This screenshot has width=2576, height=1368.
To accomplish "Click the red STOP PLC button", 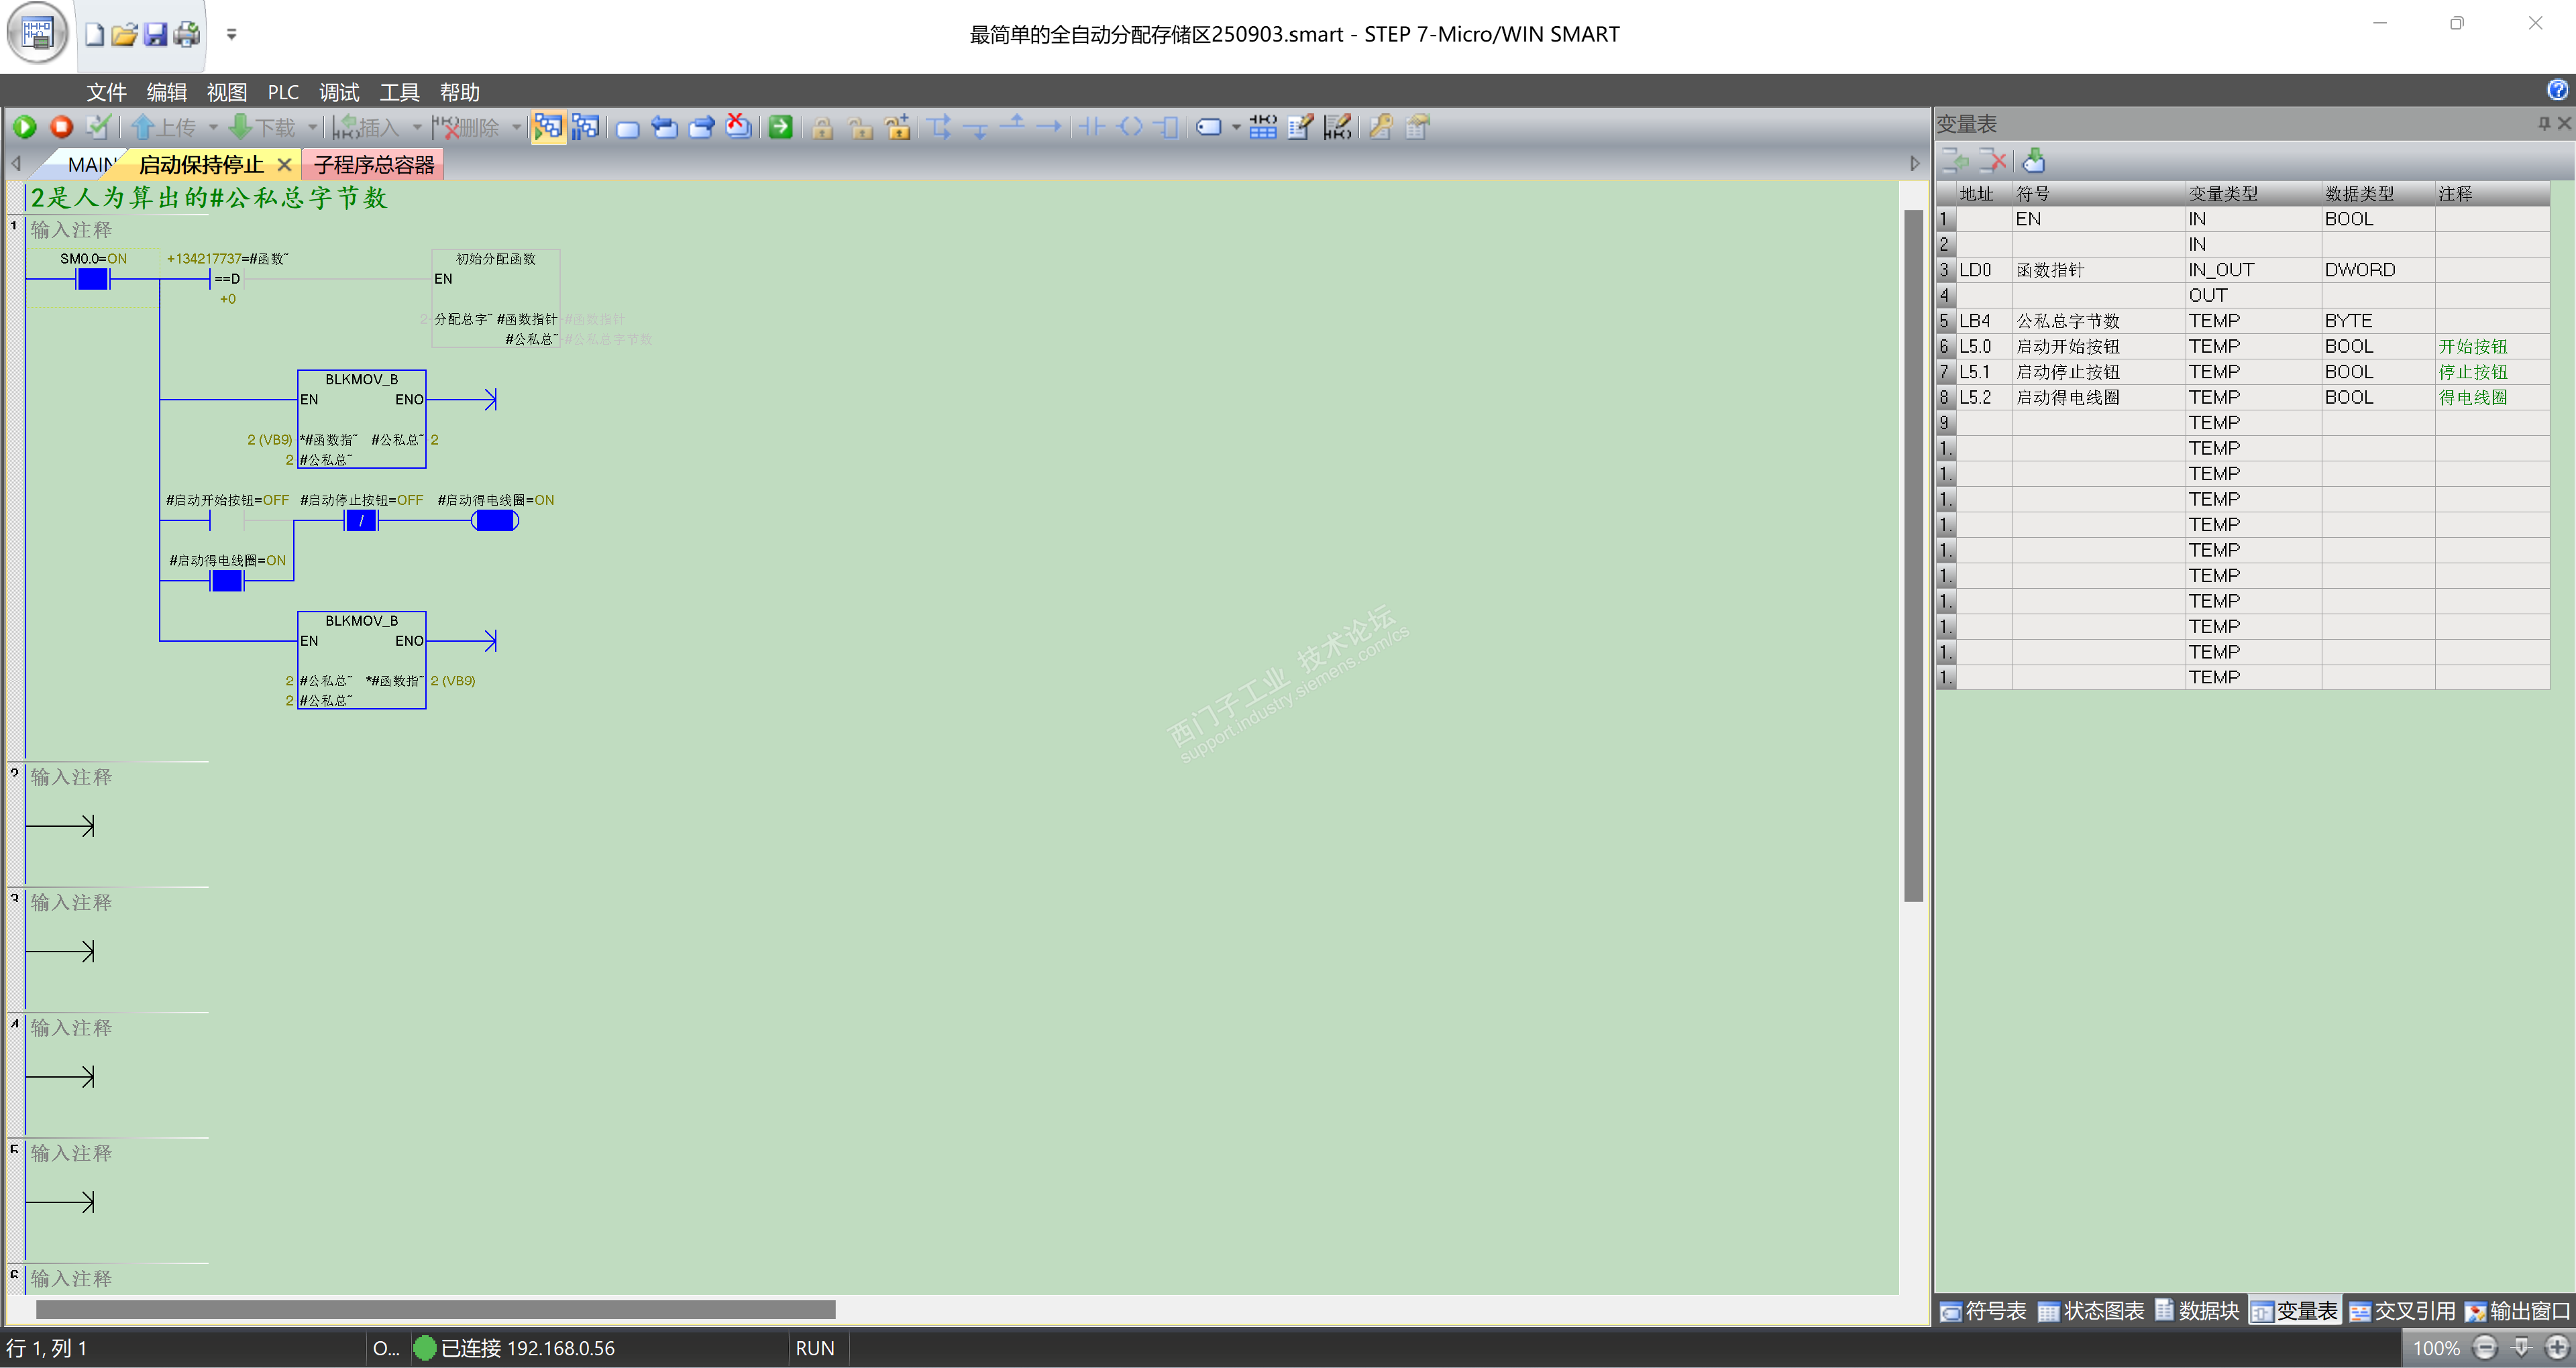I will coord(61,127).
